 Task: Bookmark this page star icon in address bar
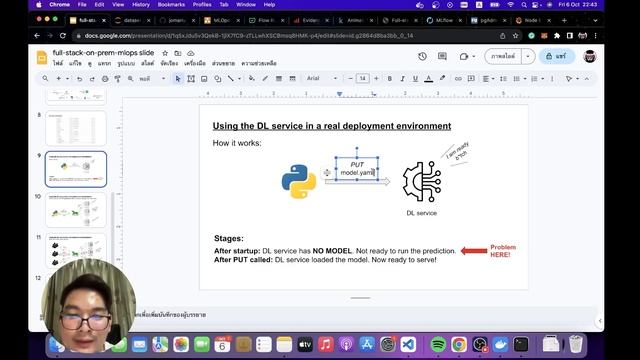click(x=516, y=36)
